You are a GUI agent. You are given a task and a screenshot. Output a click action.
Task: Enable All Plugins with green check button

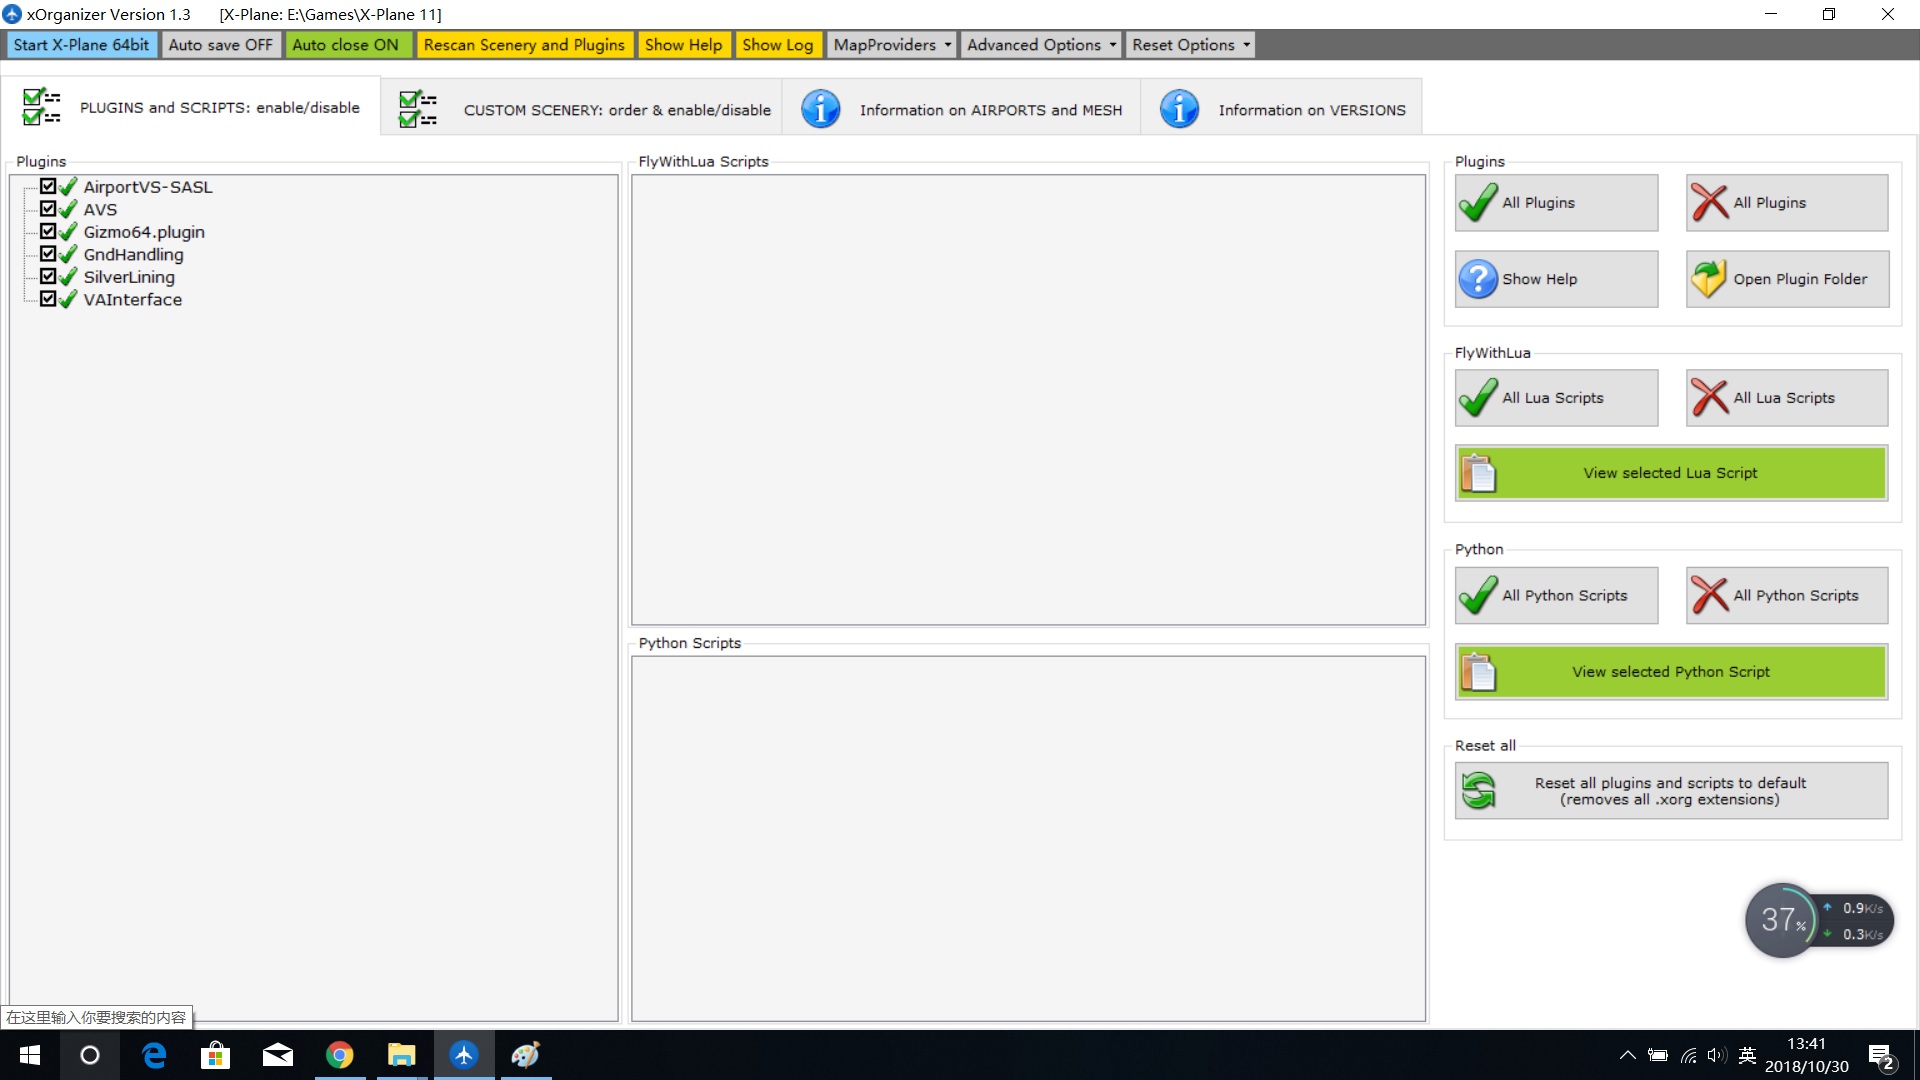[x=1556, y=203]
